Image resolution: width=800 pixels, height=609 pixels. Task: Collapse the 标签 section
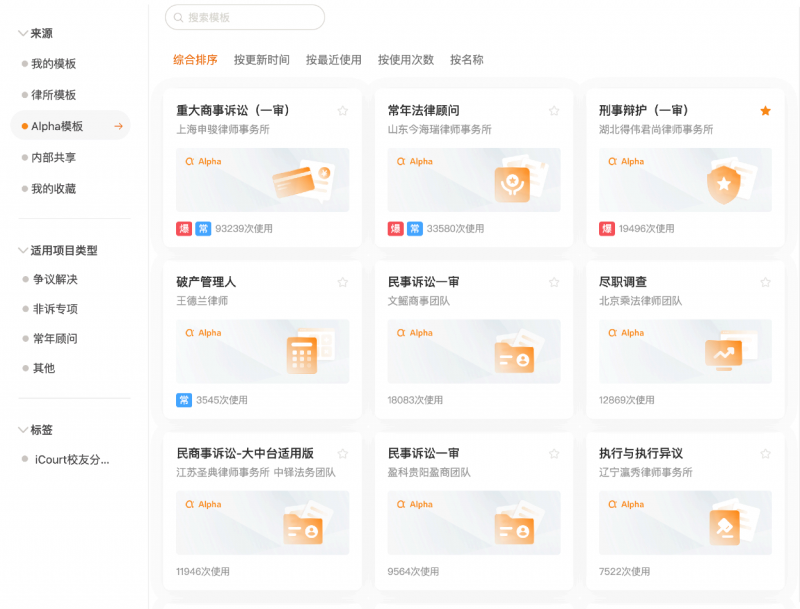click(22, 430)
